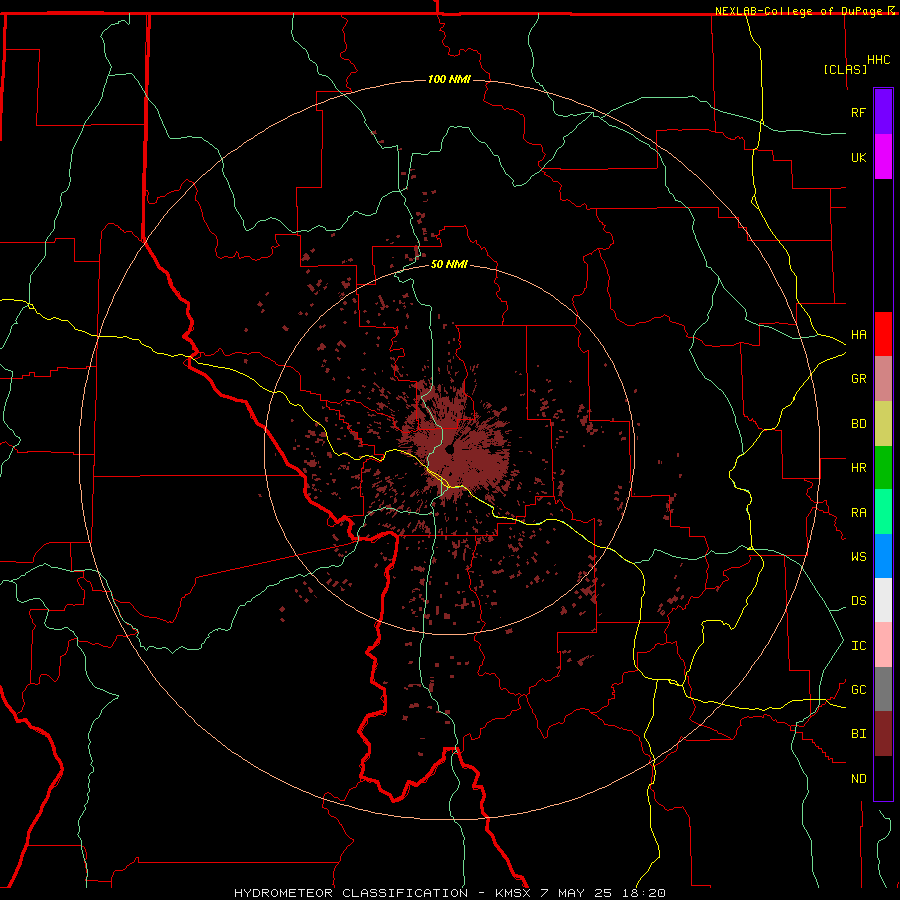Click the 'UK' legend label
900x900 pixels.
point(858,158)
